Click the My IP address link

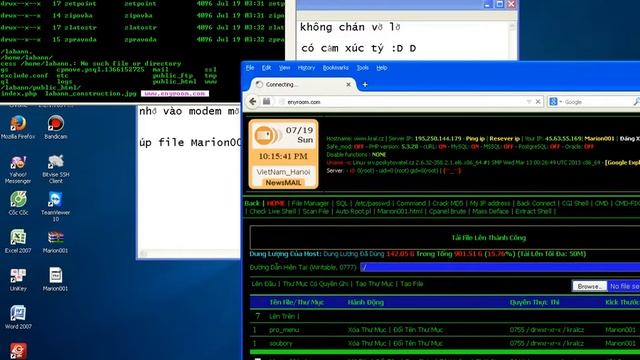coord(489,203)
